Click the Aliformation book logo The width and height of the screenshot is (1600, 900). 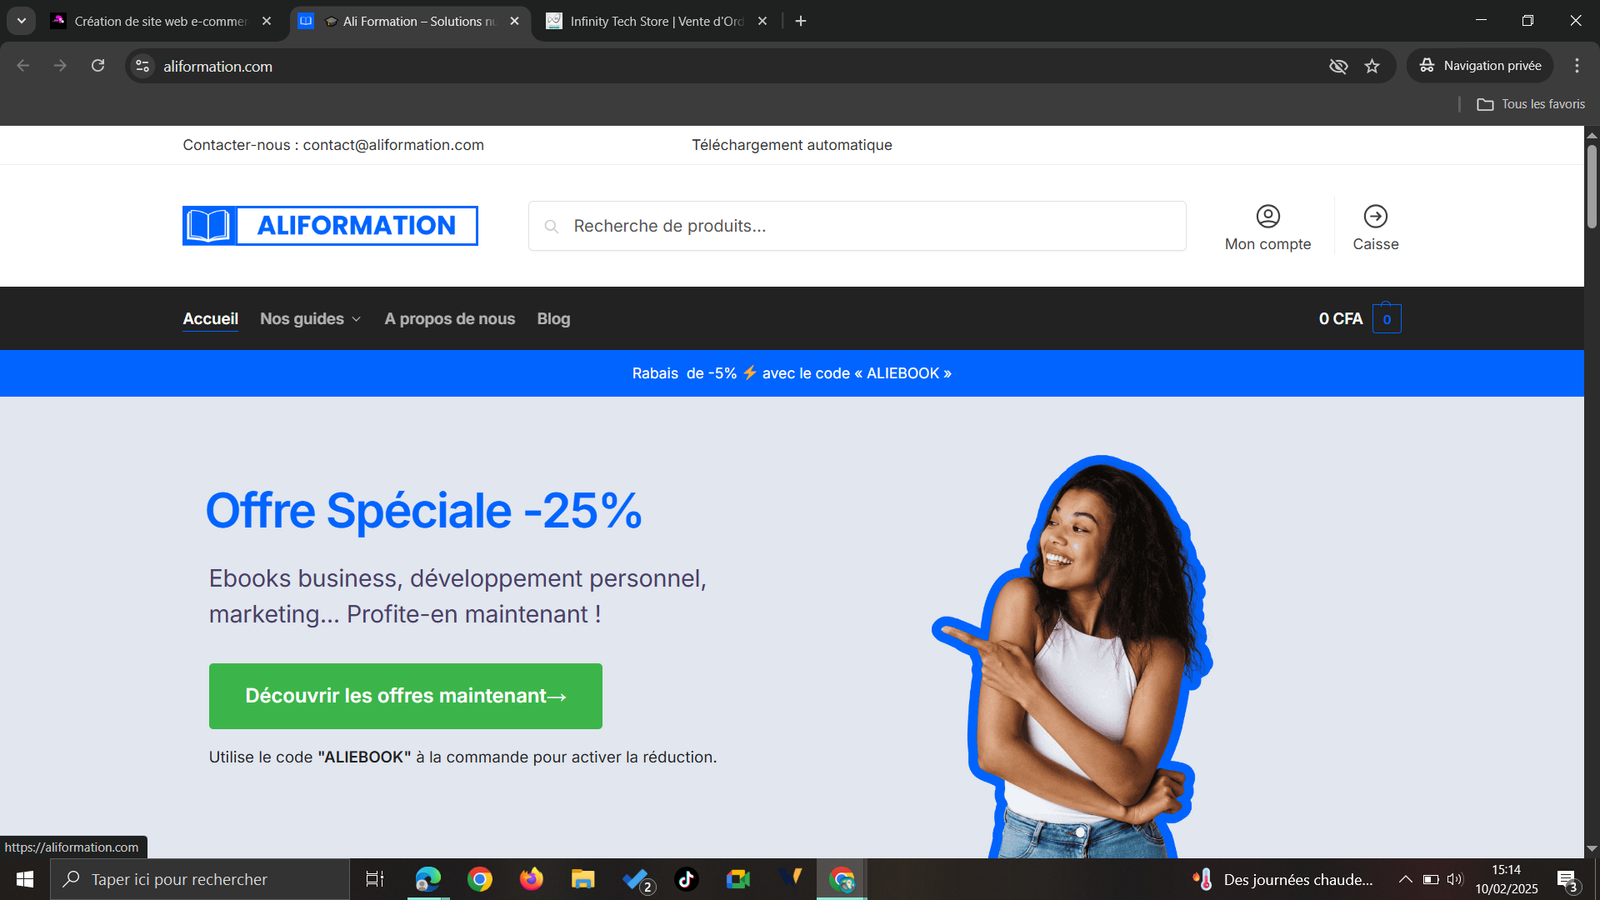pos(329,226)
